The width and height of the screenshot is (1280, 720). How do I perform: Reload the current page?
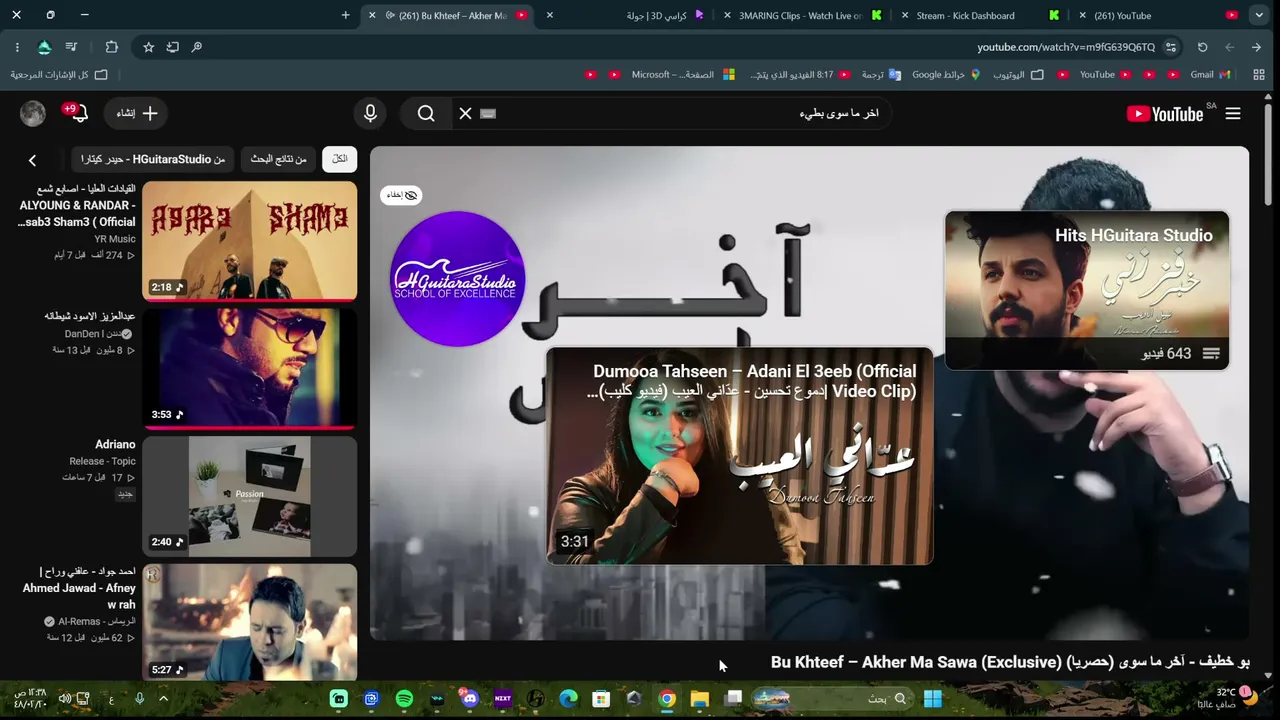click(x=1203, y=47)
